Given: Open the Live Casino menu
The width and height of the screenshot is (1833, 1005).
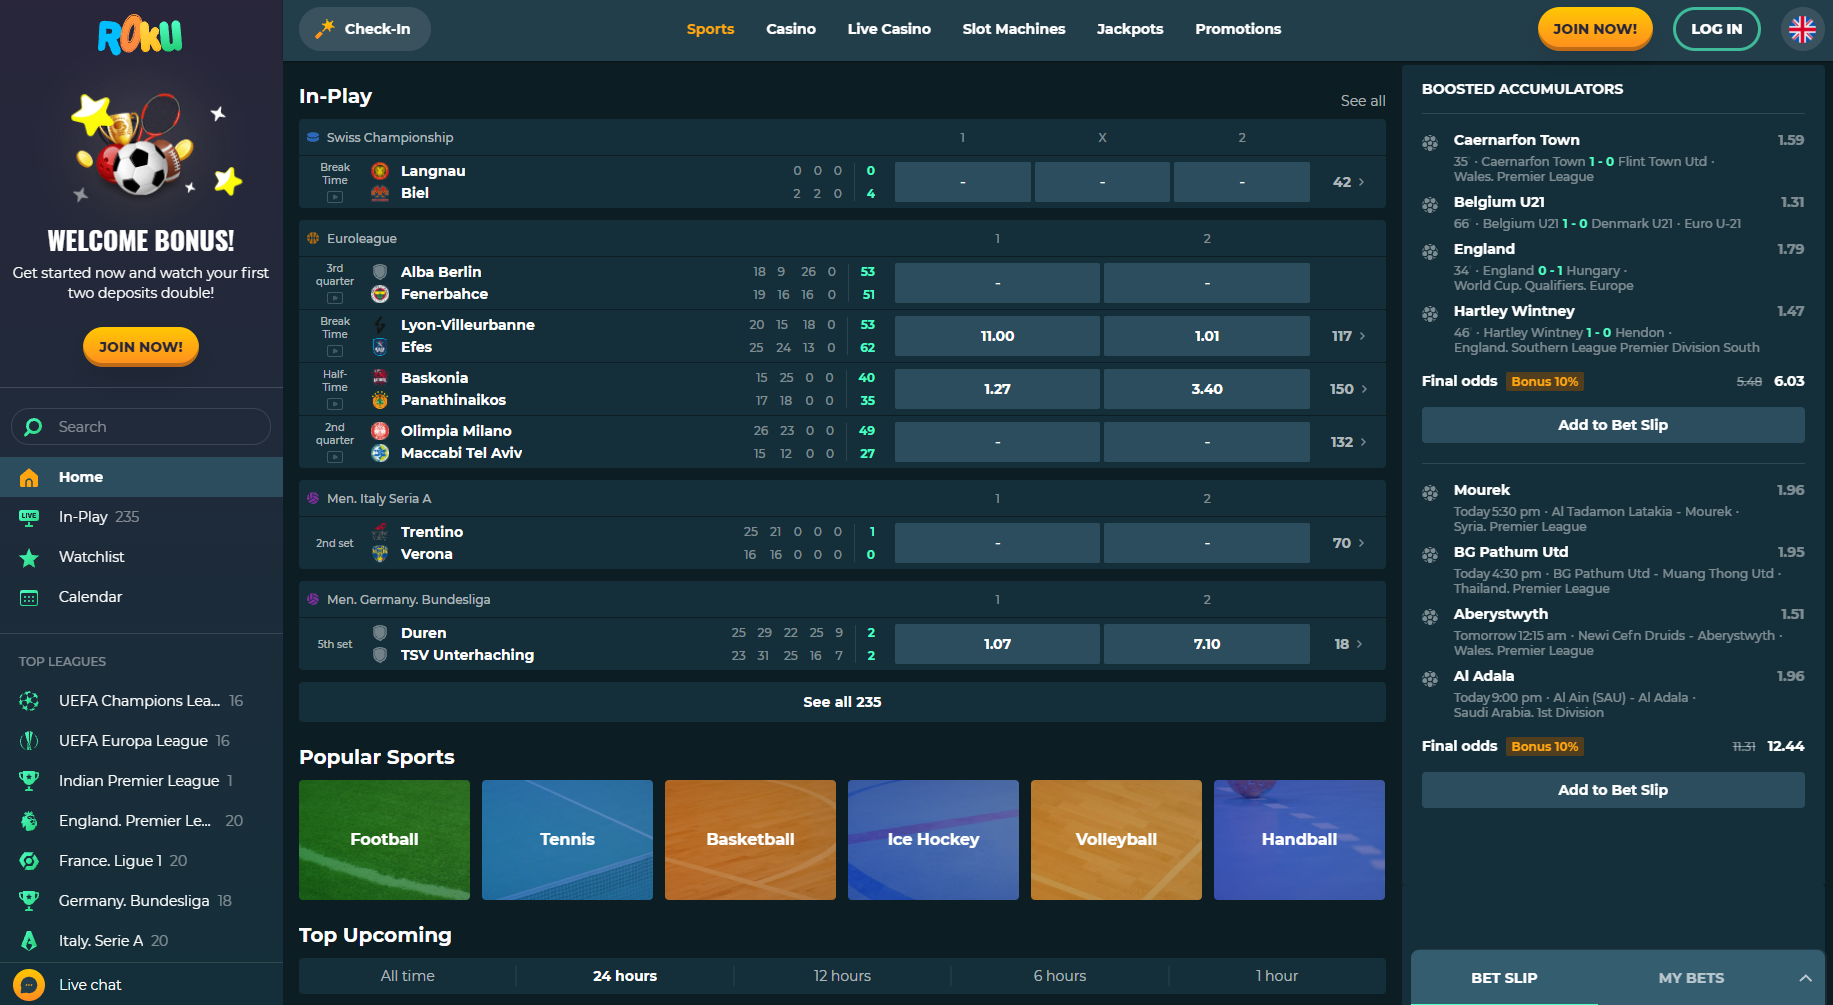Looking at the screenshot, I should point(888,29).
